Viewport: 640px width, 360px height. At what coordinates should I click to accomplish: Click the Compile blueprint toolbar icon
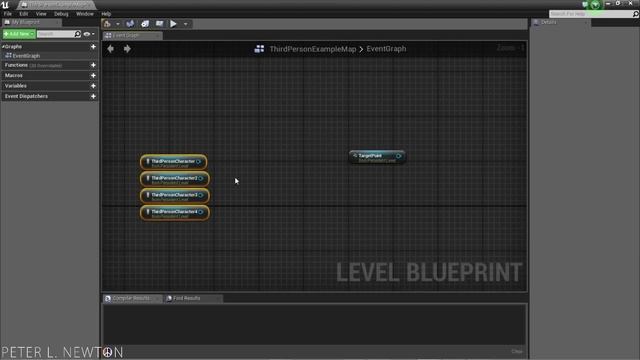click(x=107, y=24)
